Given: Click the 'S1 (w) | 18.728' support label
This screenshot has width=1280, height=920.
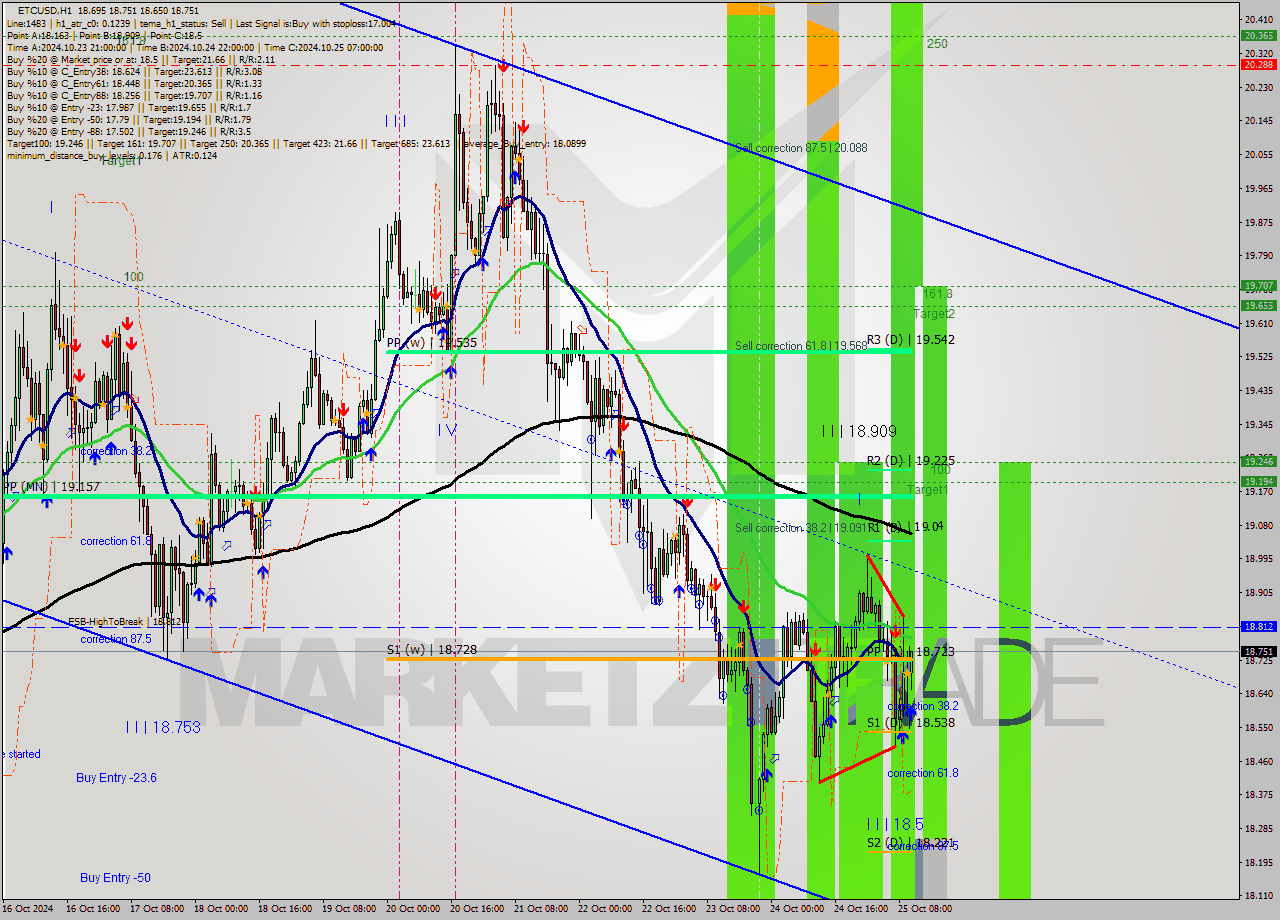Looking at the screenshot, I should point(432,650).
